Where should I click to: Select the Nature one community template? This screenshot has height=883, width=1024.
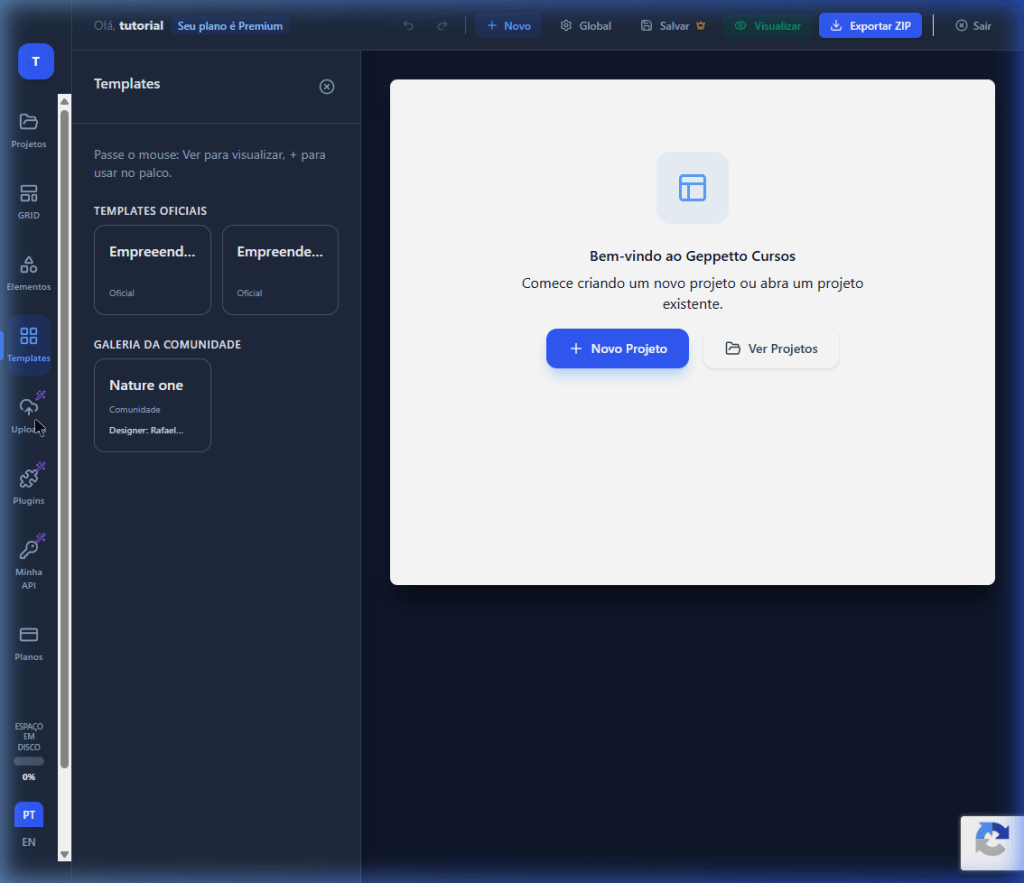click(152, 405)
